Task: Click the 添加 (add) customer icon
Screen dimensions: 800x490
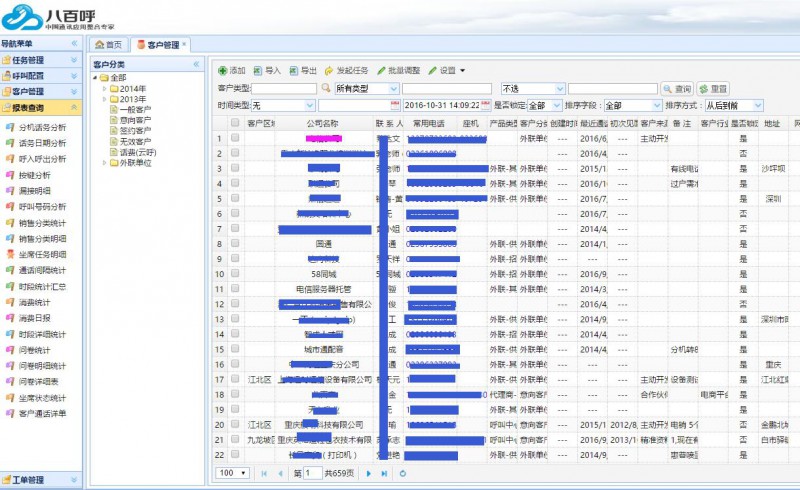Action: click(223, 71)
